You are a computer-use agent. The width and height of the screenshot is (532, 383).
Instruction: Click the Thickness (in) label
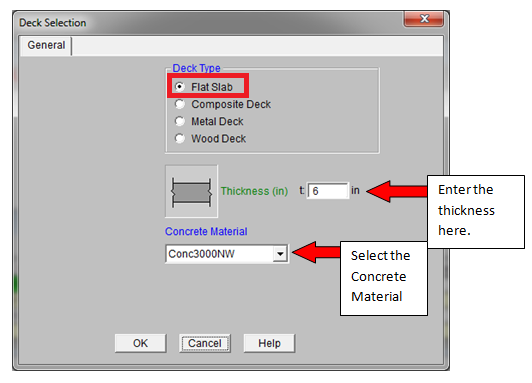pyautogui.click(x=254, y=191)
